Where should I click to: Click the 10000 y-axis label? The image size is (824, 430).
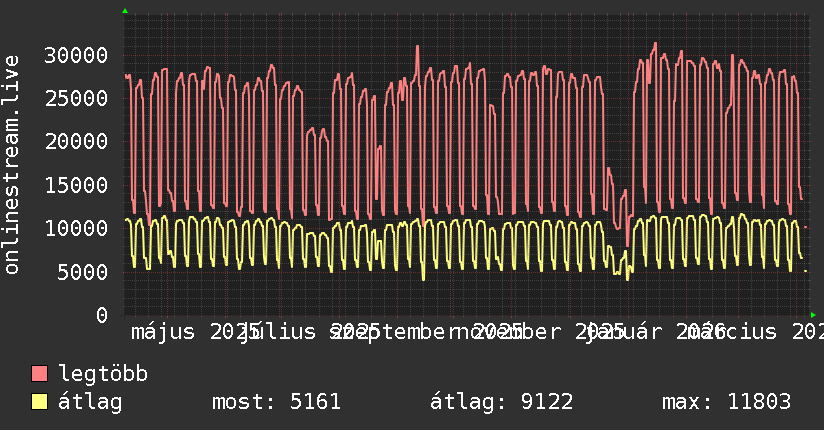(x=76, y=228)
